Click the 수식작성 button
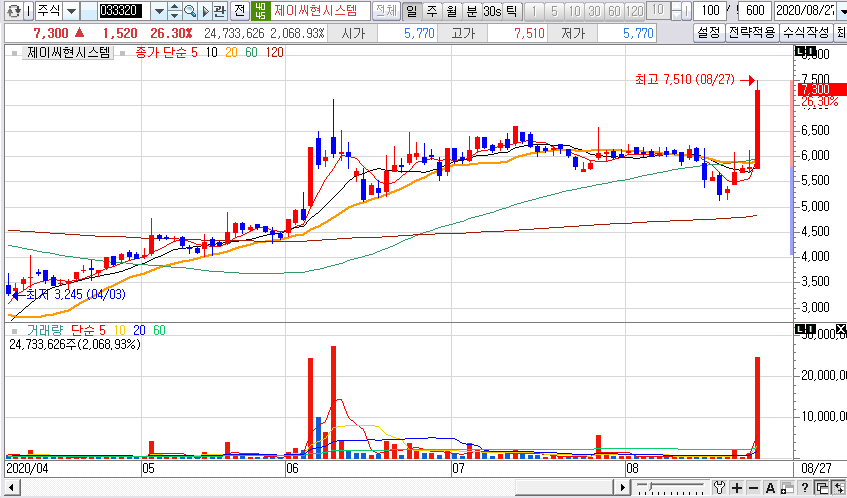847x498 pixels. 806,33
